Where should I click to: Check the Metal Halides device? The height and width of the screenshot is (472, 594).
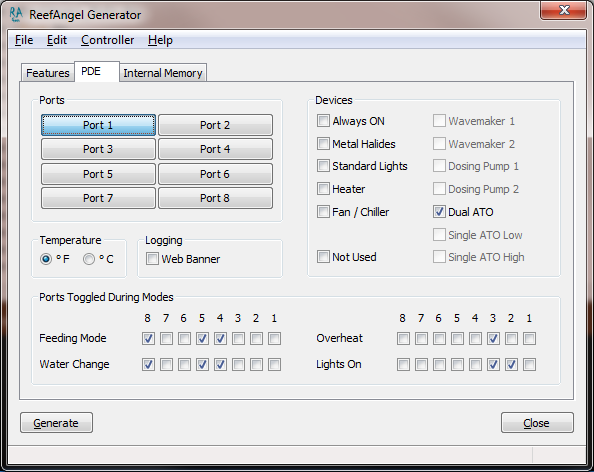(323, 144)
